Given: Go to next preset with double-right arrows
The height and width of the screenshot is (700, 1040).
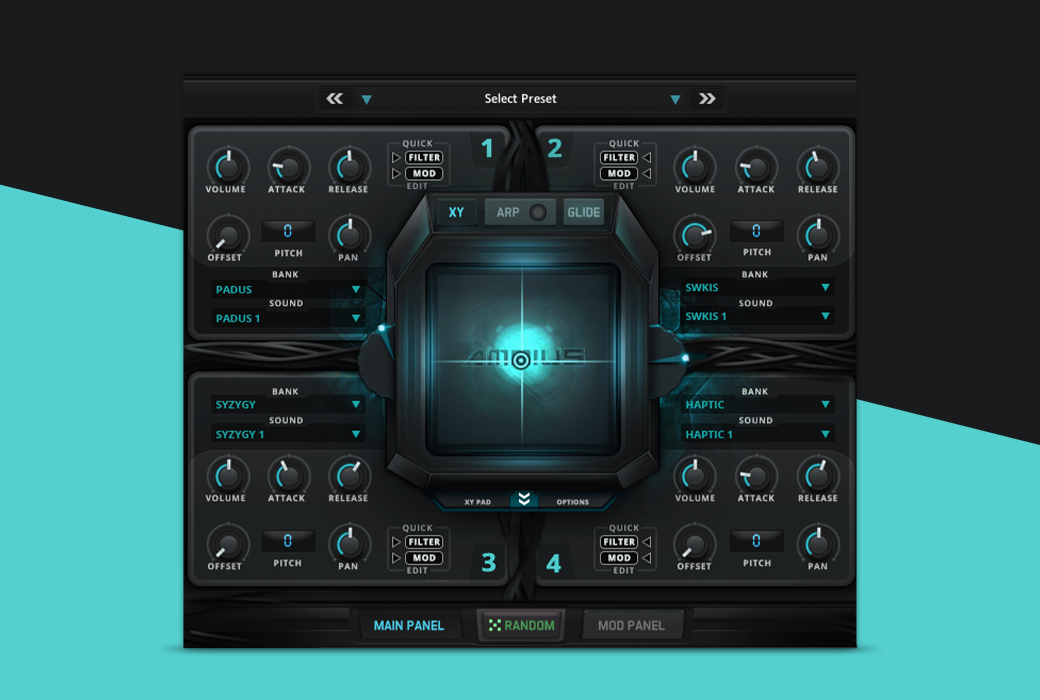Looking at the screenshot, I should pos(707,99).
